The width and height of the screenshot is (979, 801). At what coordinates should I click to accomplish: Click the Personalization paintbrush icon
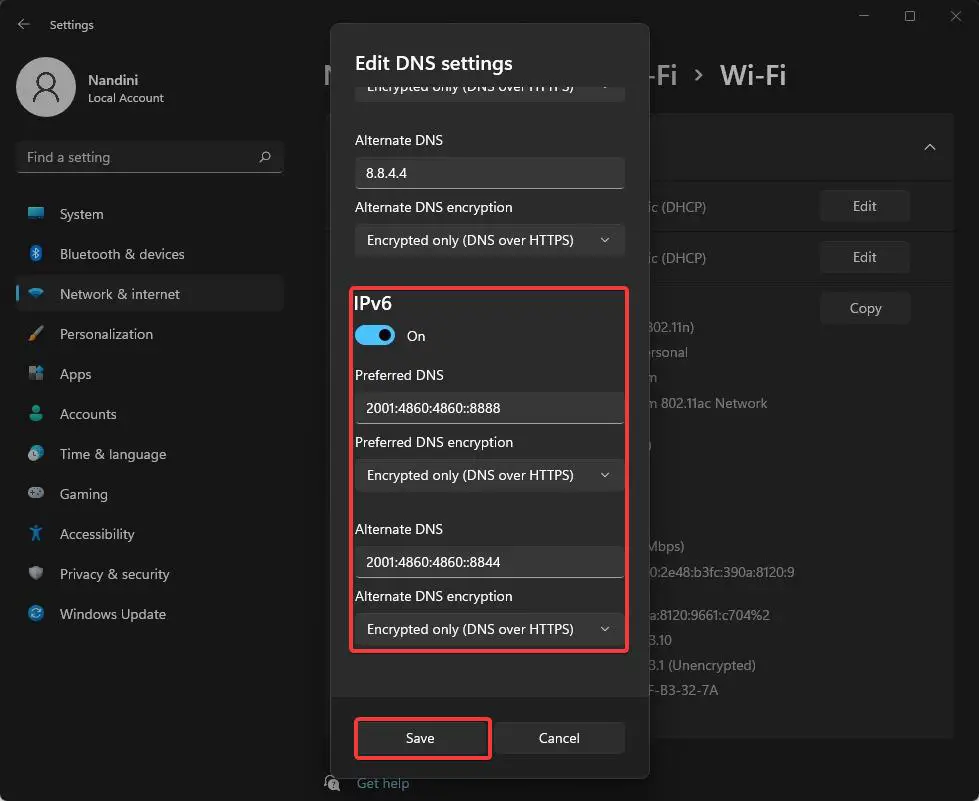[36, 333]
